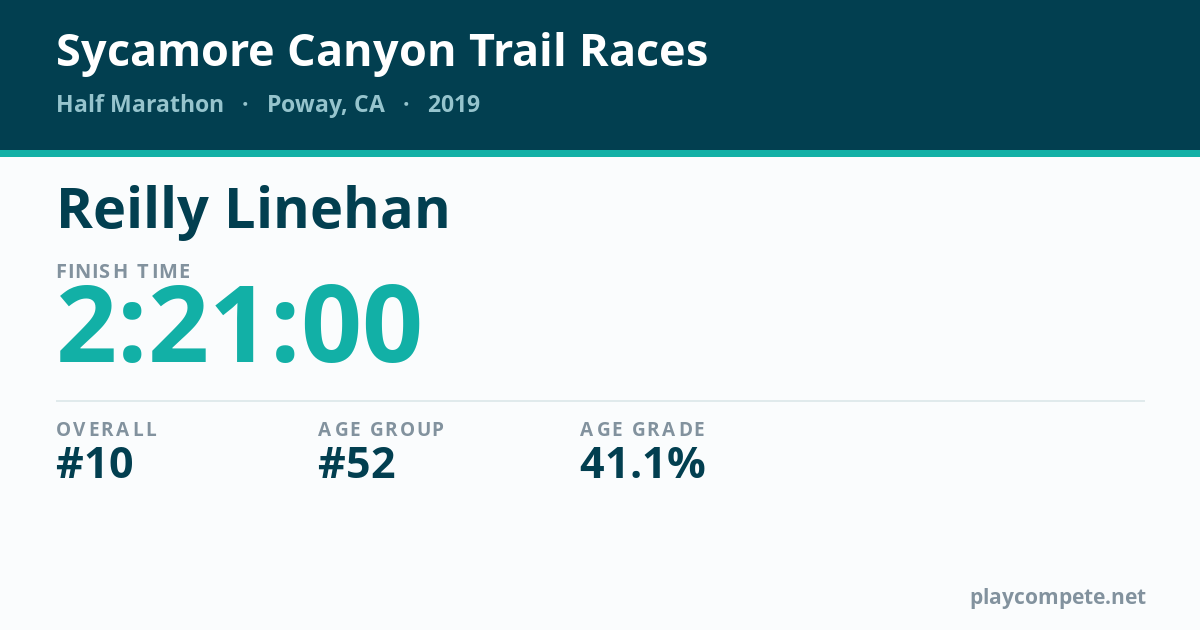This screenshot has width=1200, height=630.
Task: Select the Half Marathon race type text
Action: 140,104
